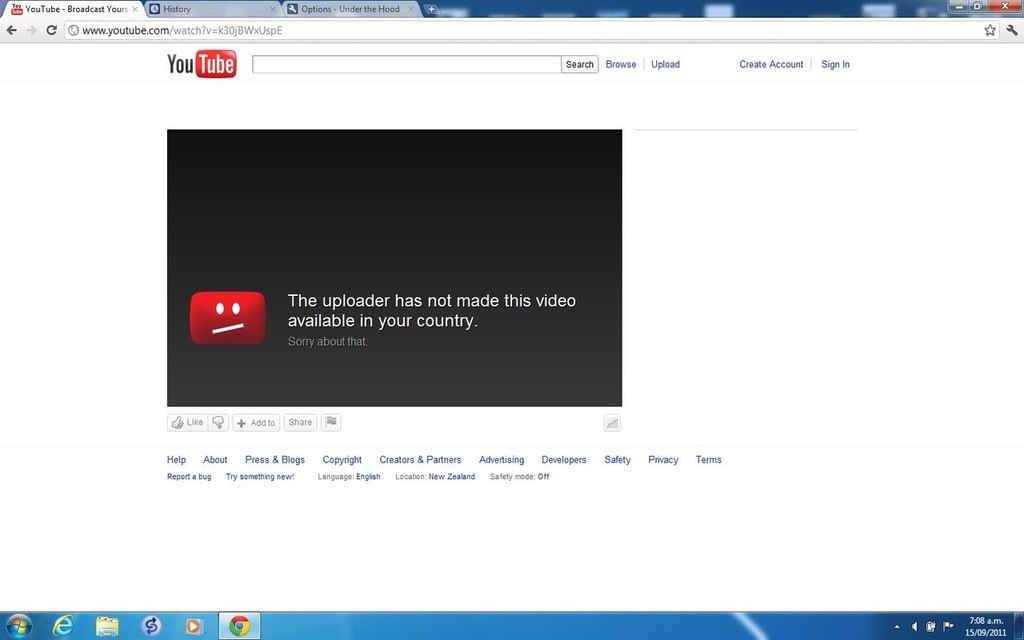Open the Copyright footer link

342,460
